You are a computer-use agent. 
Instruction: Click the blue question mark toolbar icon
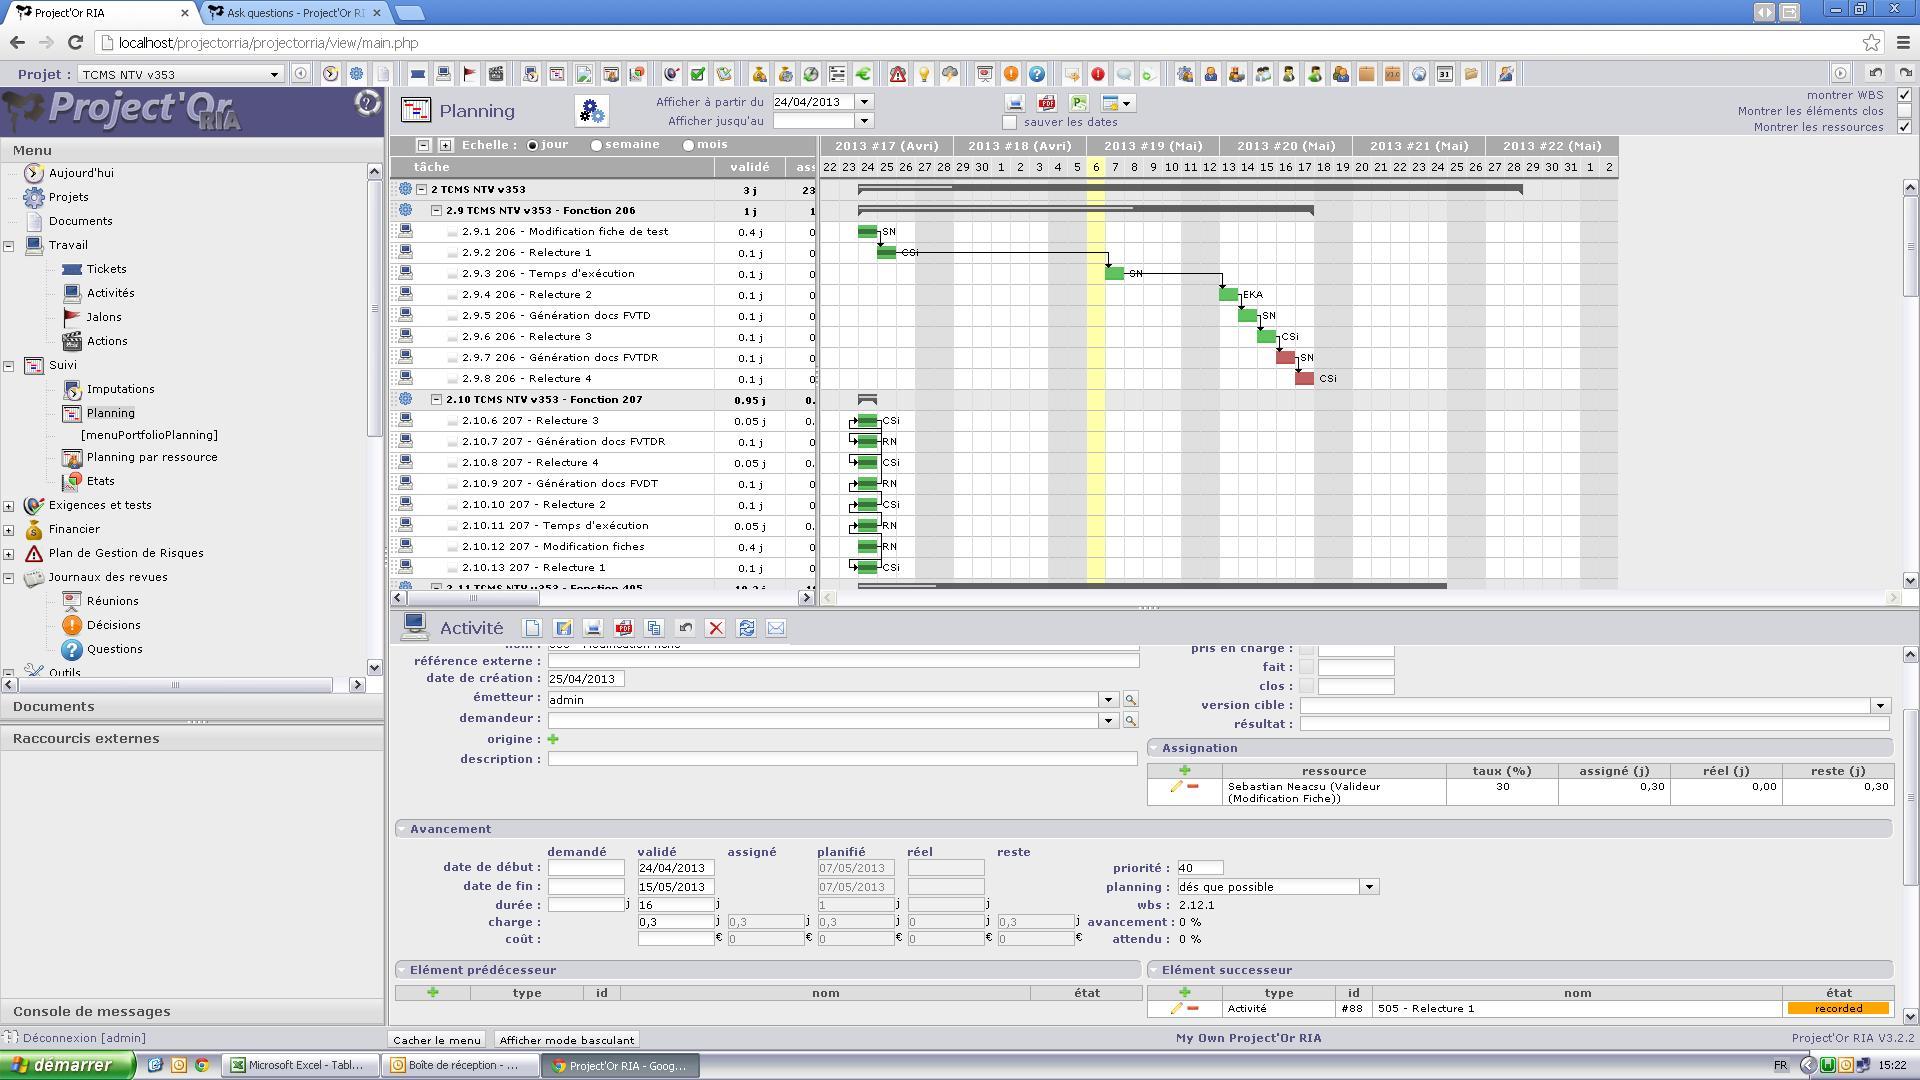coord(1037,74)
